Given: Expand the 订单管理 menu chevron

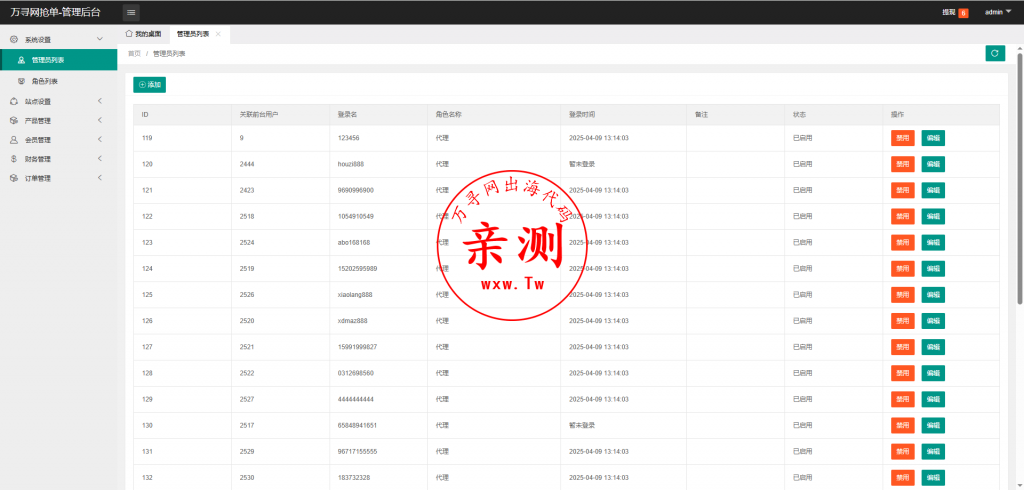Looking at the screenshot, I should pyautogui.click(x=100, y=178).
